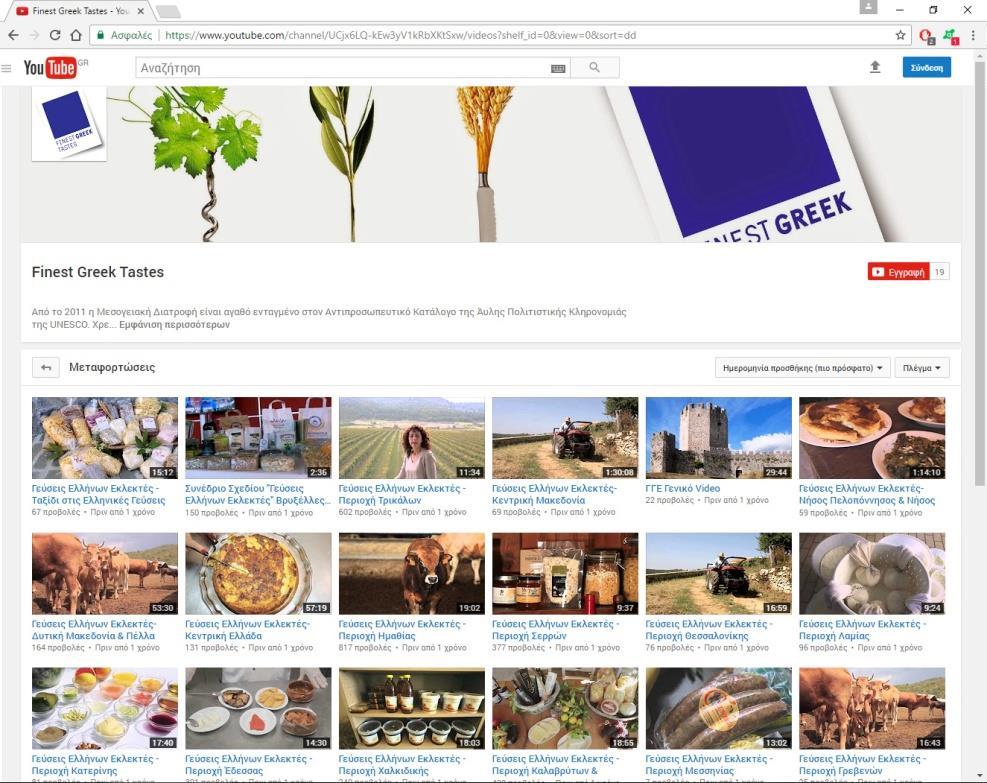Screen dimensions: 987x783
Task: Click the magnifier search button
Action: (595, 67)
